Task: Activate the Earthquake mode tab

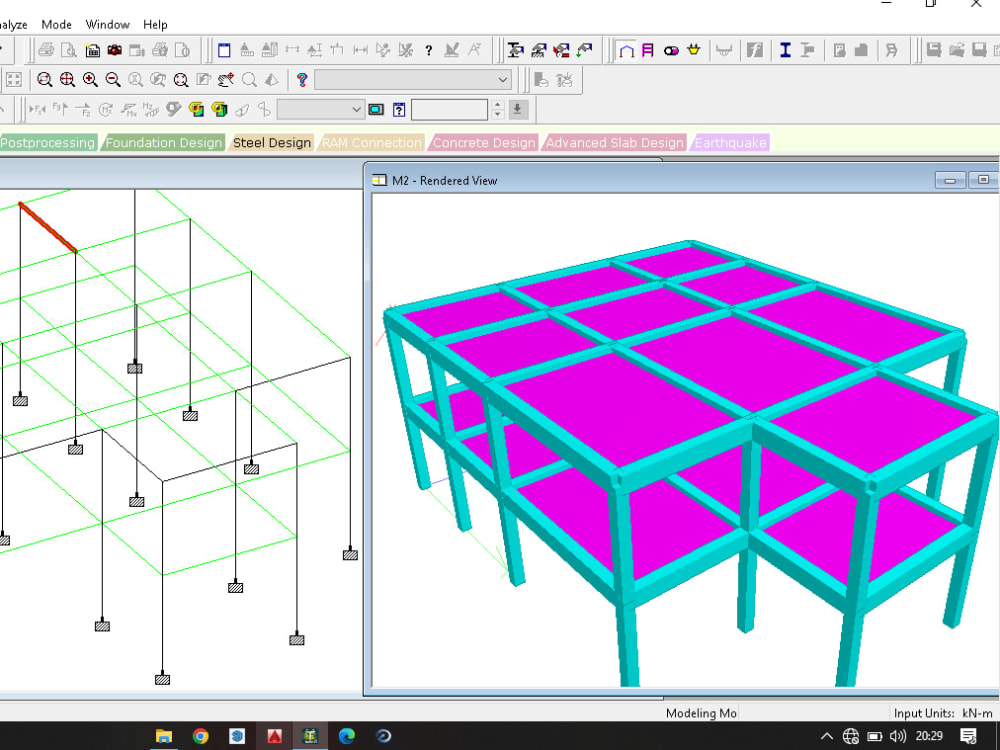Action: point(730,142)
